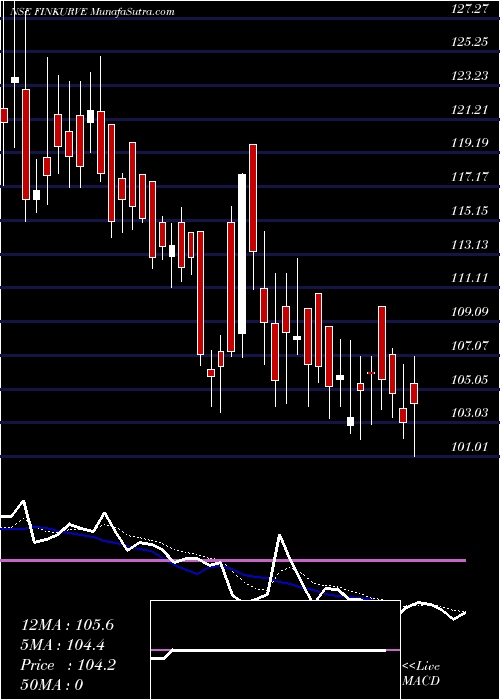Click the 12MA : 105.6 readout

[x=67, y=625]
